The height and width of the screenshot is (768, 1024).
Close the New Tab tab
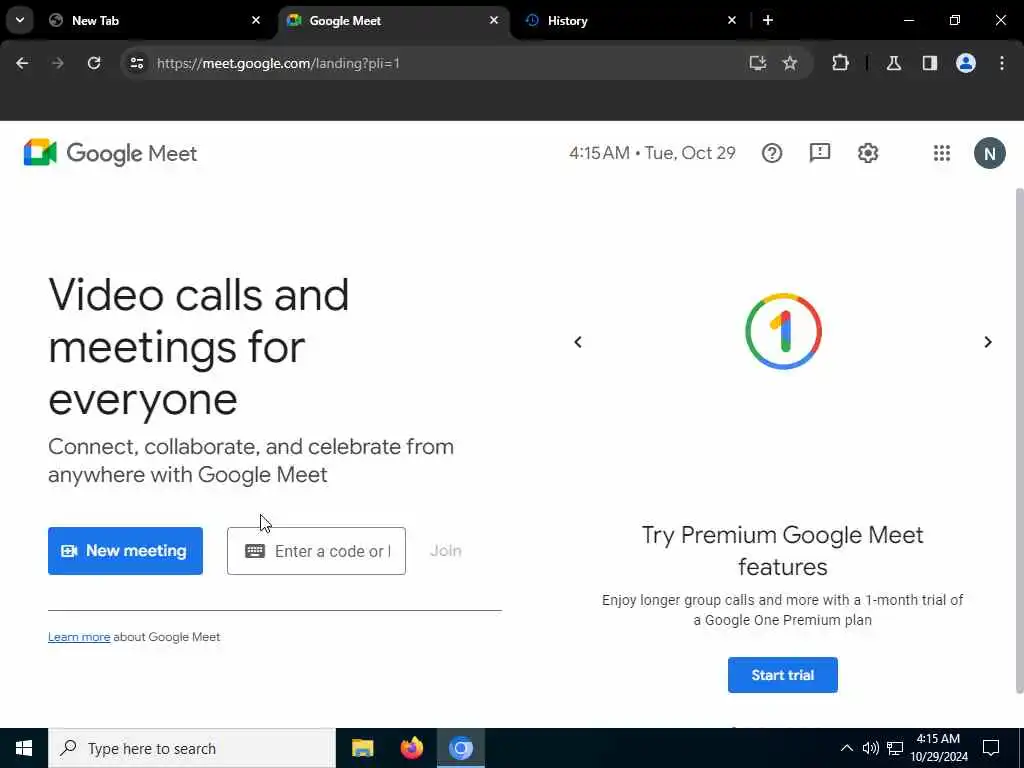[256, 20]
